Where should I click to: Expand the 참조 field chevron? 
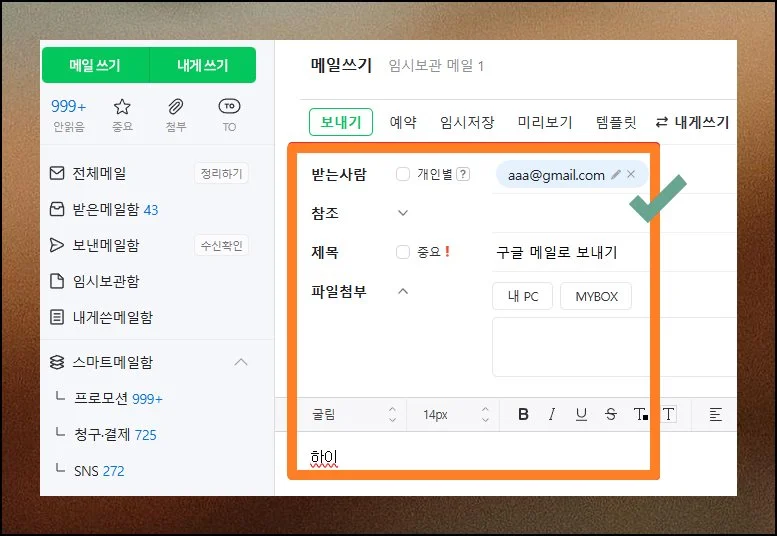click(403, 213)
